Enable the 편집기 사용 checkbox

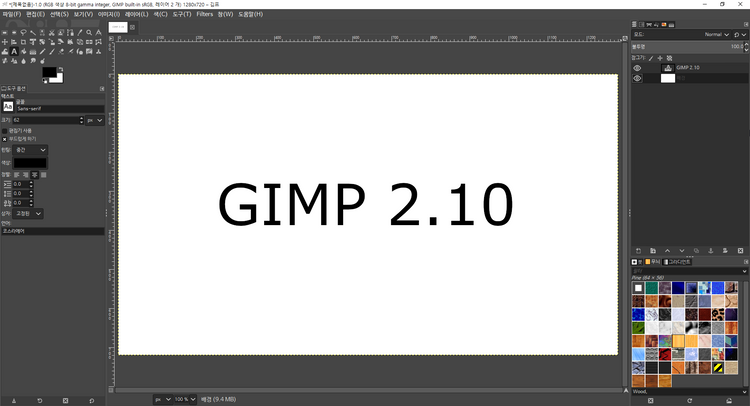(4, 131)
